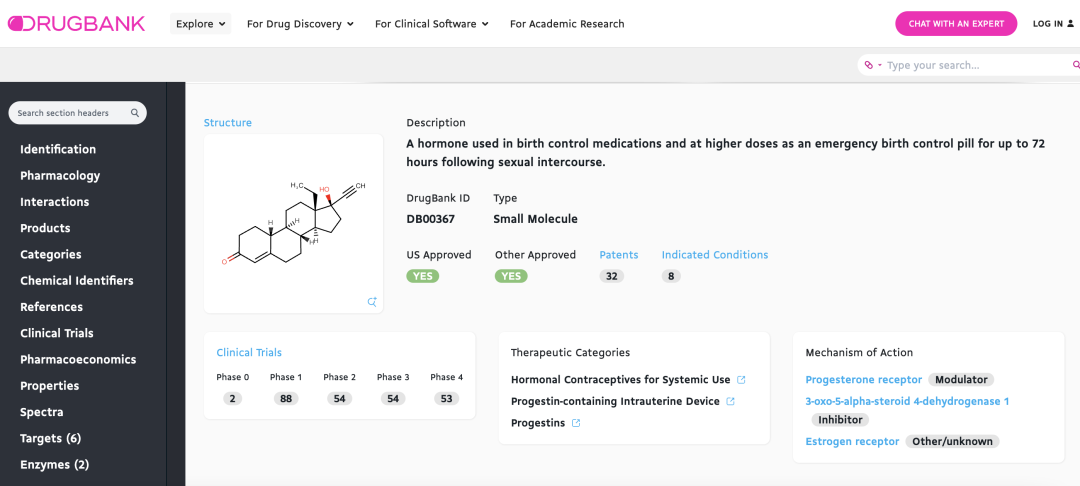Open the search type pill dropdown
The image size is (1080, 486).
[x=873, y=65]
